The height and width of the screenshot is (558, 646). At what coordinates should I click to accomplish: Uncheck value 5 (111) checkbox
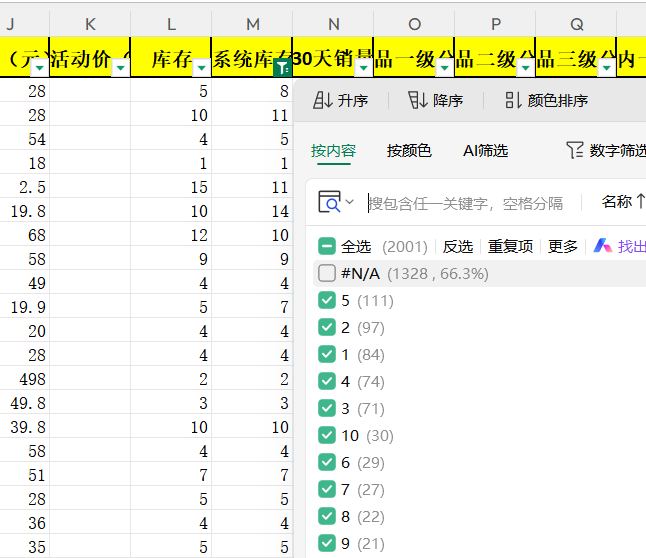[x=327, y=300]
